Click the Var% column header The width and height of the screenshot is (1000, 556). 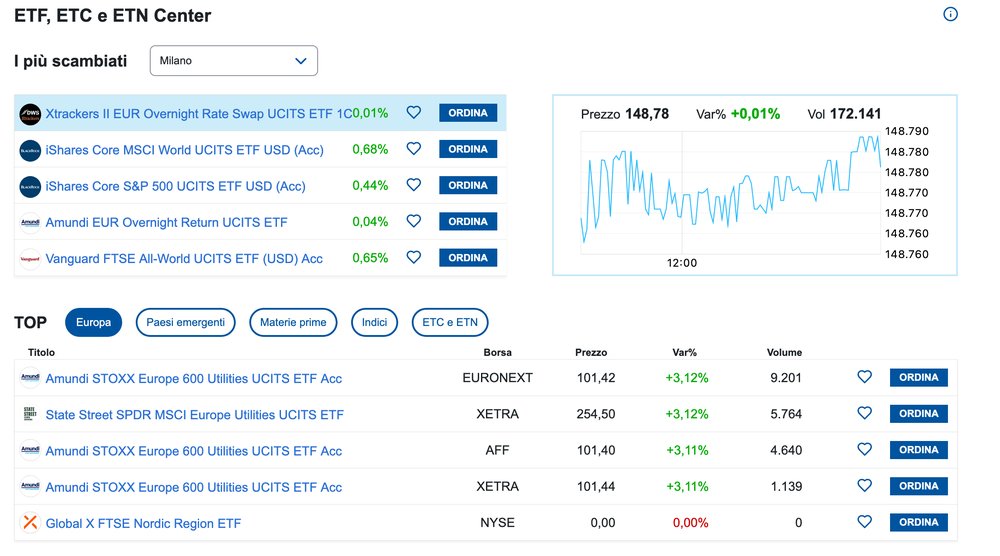[x=684, y=353]
